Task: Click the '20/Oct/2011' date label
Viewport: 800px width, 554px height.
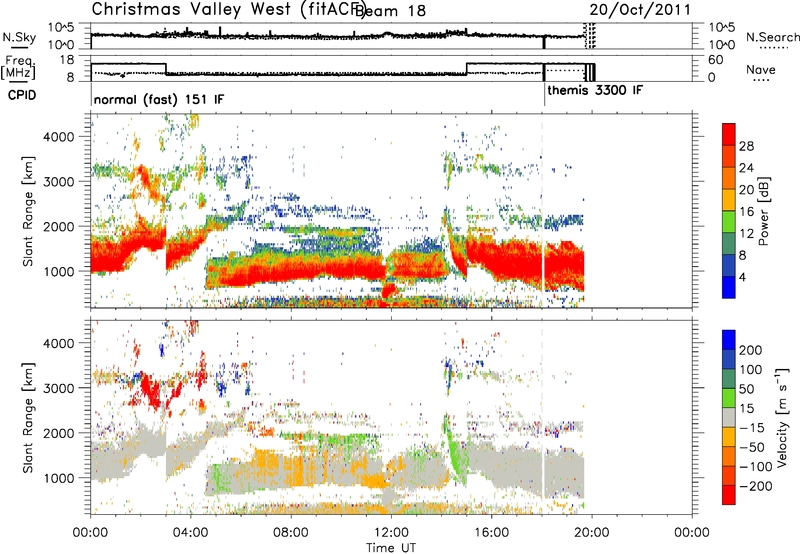Action: point(640,10)
